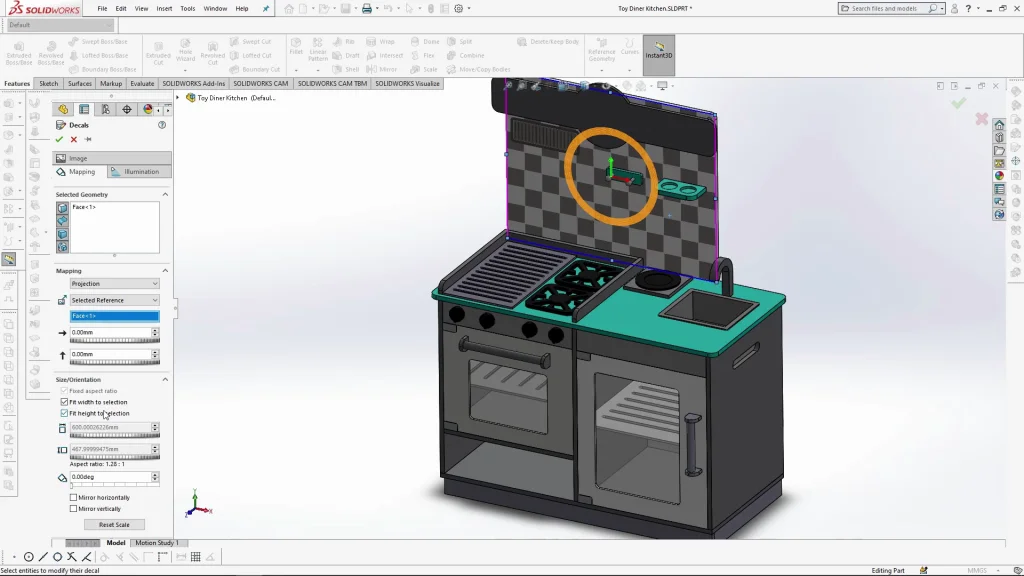Click the options gear icon in title bar
The image size is (1024, 576).
pos(459,9)
